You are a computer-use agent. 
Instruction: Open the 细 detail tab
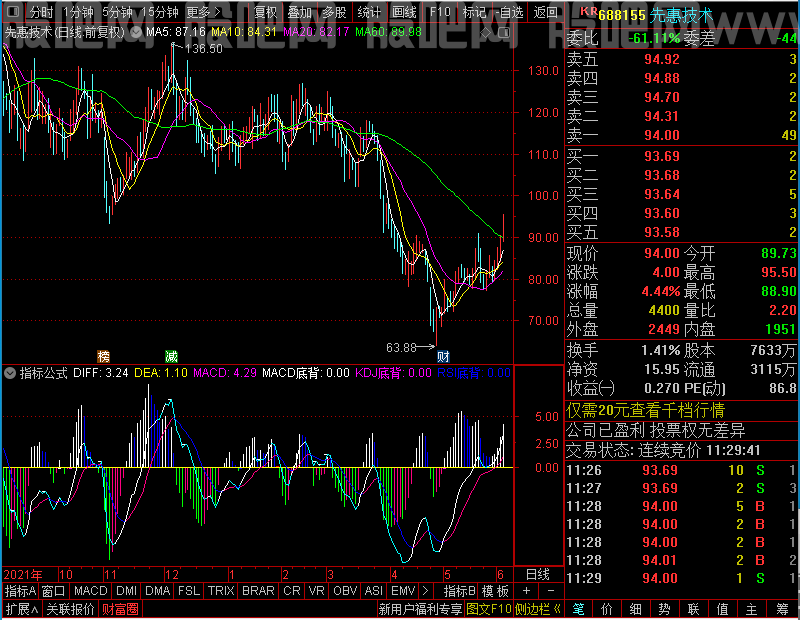[635, 609]
